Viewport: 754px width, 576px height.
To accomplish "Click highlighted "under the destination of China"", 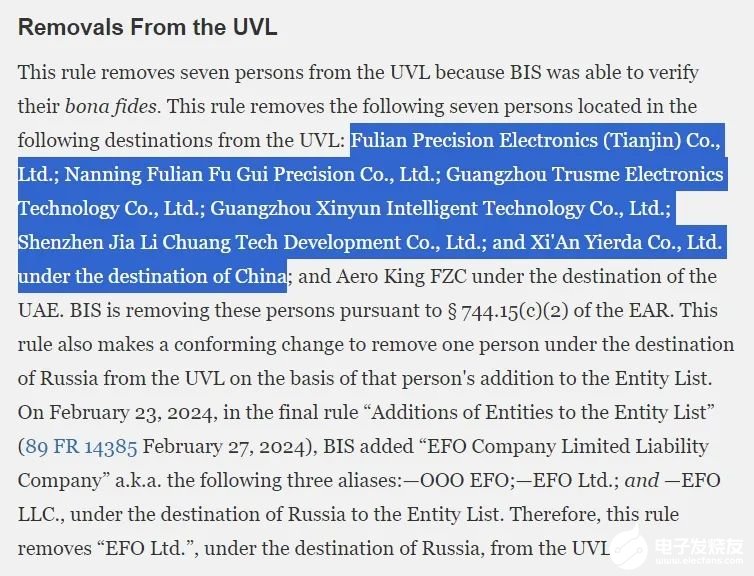I will click(x=152, y=276).
